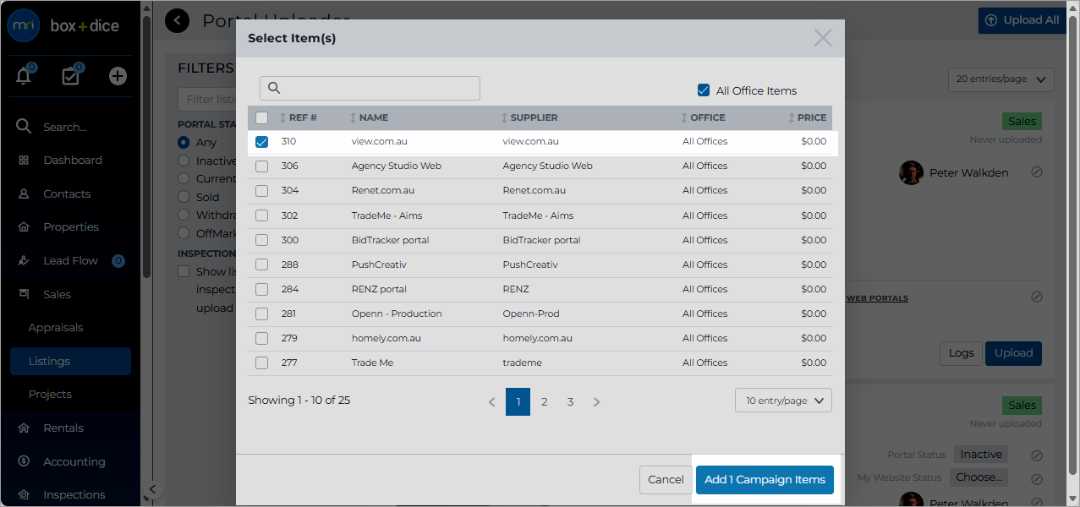
Task: Open the WEB PORTALS link
Action: click(877, 298)
